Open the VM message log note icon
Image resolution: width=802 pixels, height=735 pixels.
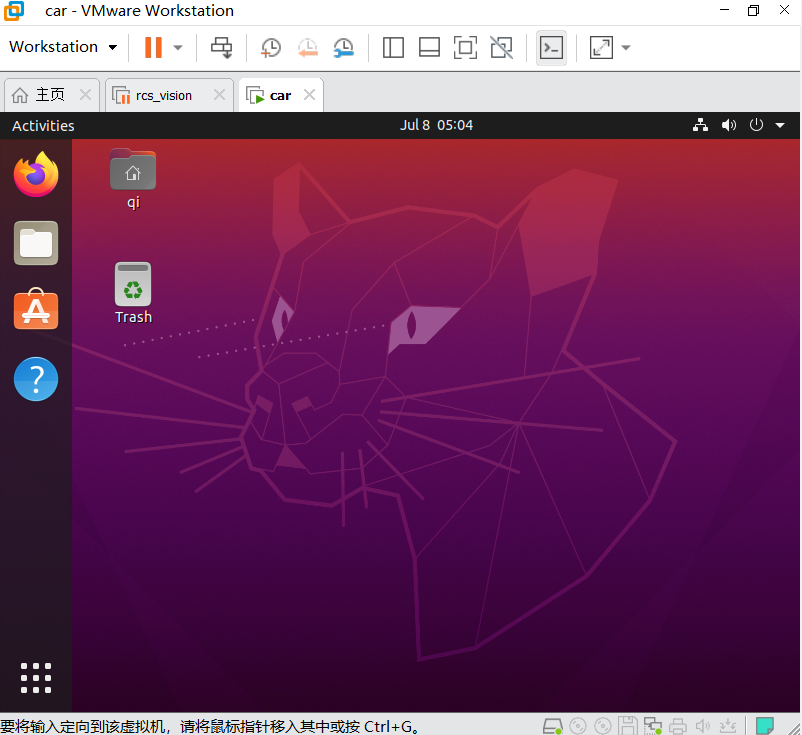[x=765, y=726]
